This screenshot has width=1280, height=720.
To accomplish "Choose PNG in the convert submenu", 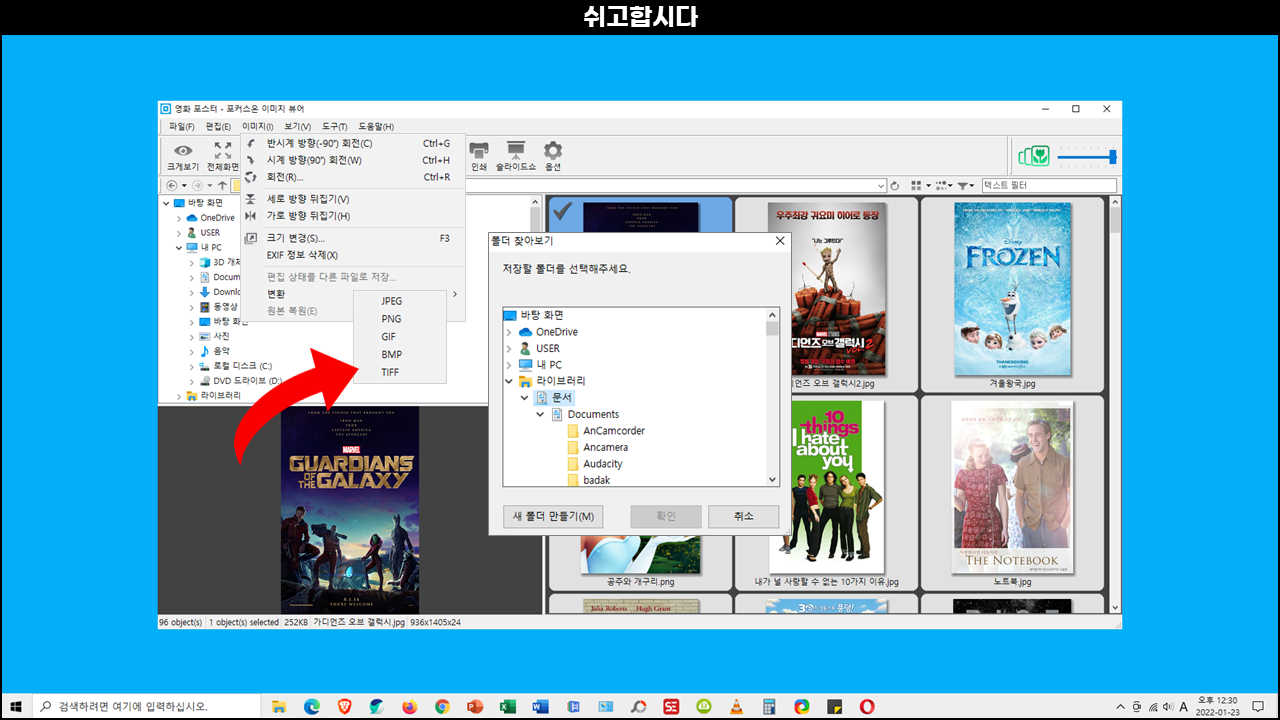I will 400,319.
